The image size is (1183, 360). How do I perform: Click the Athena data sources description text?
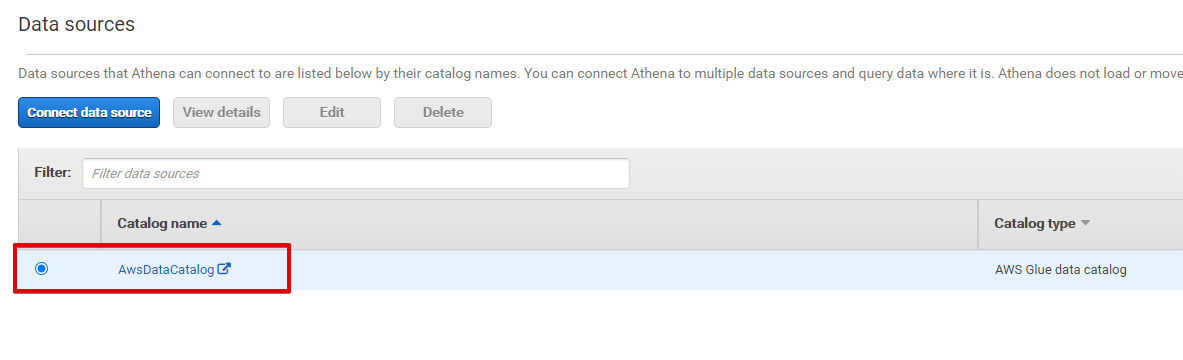tap(601, 74)
